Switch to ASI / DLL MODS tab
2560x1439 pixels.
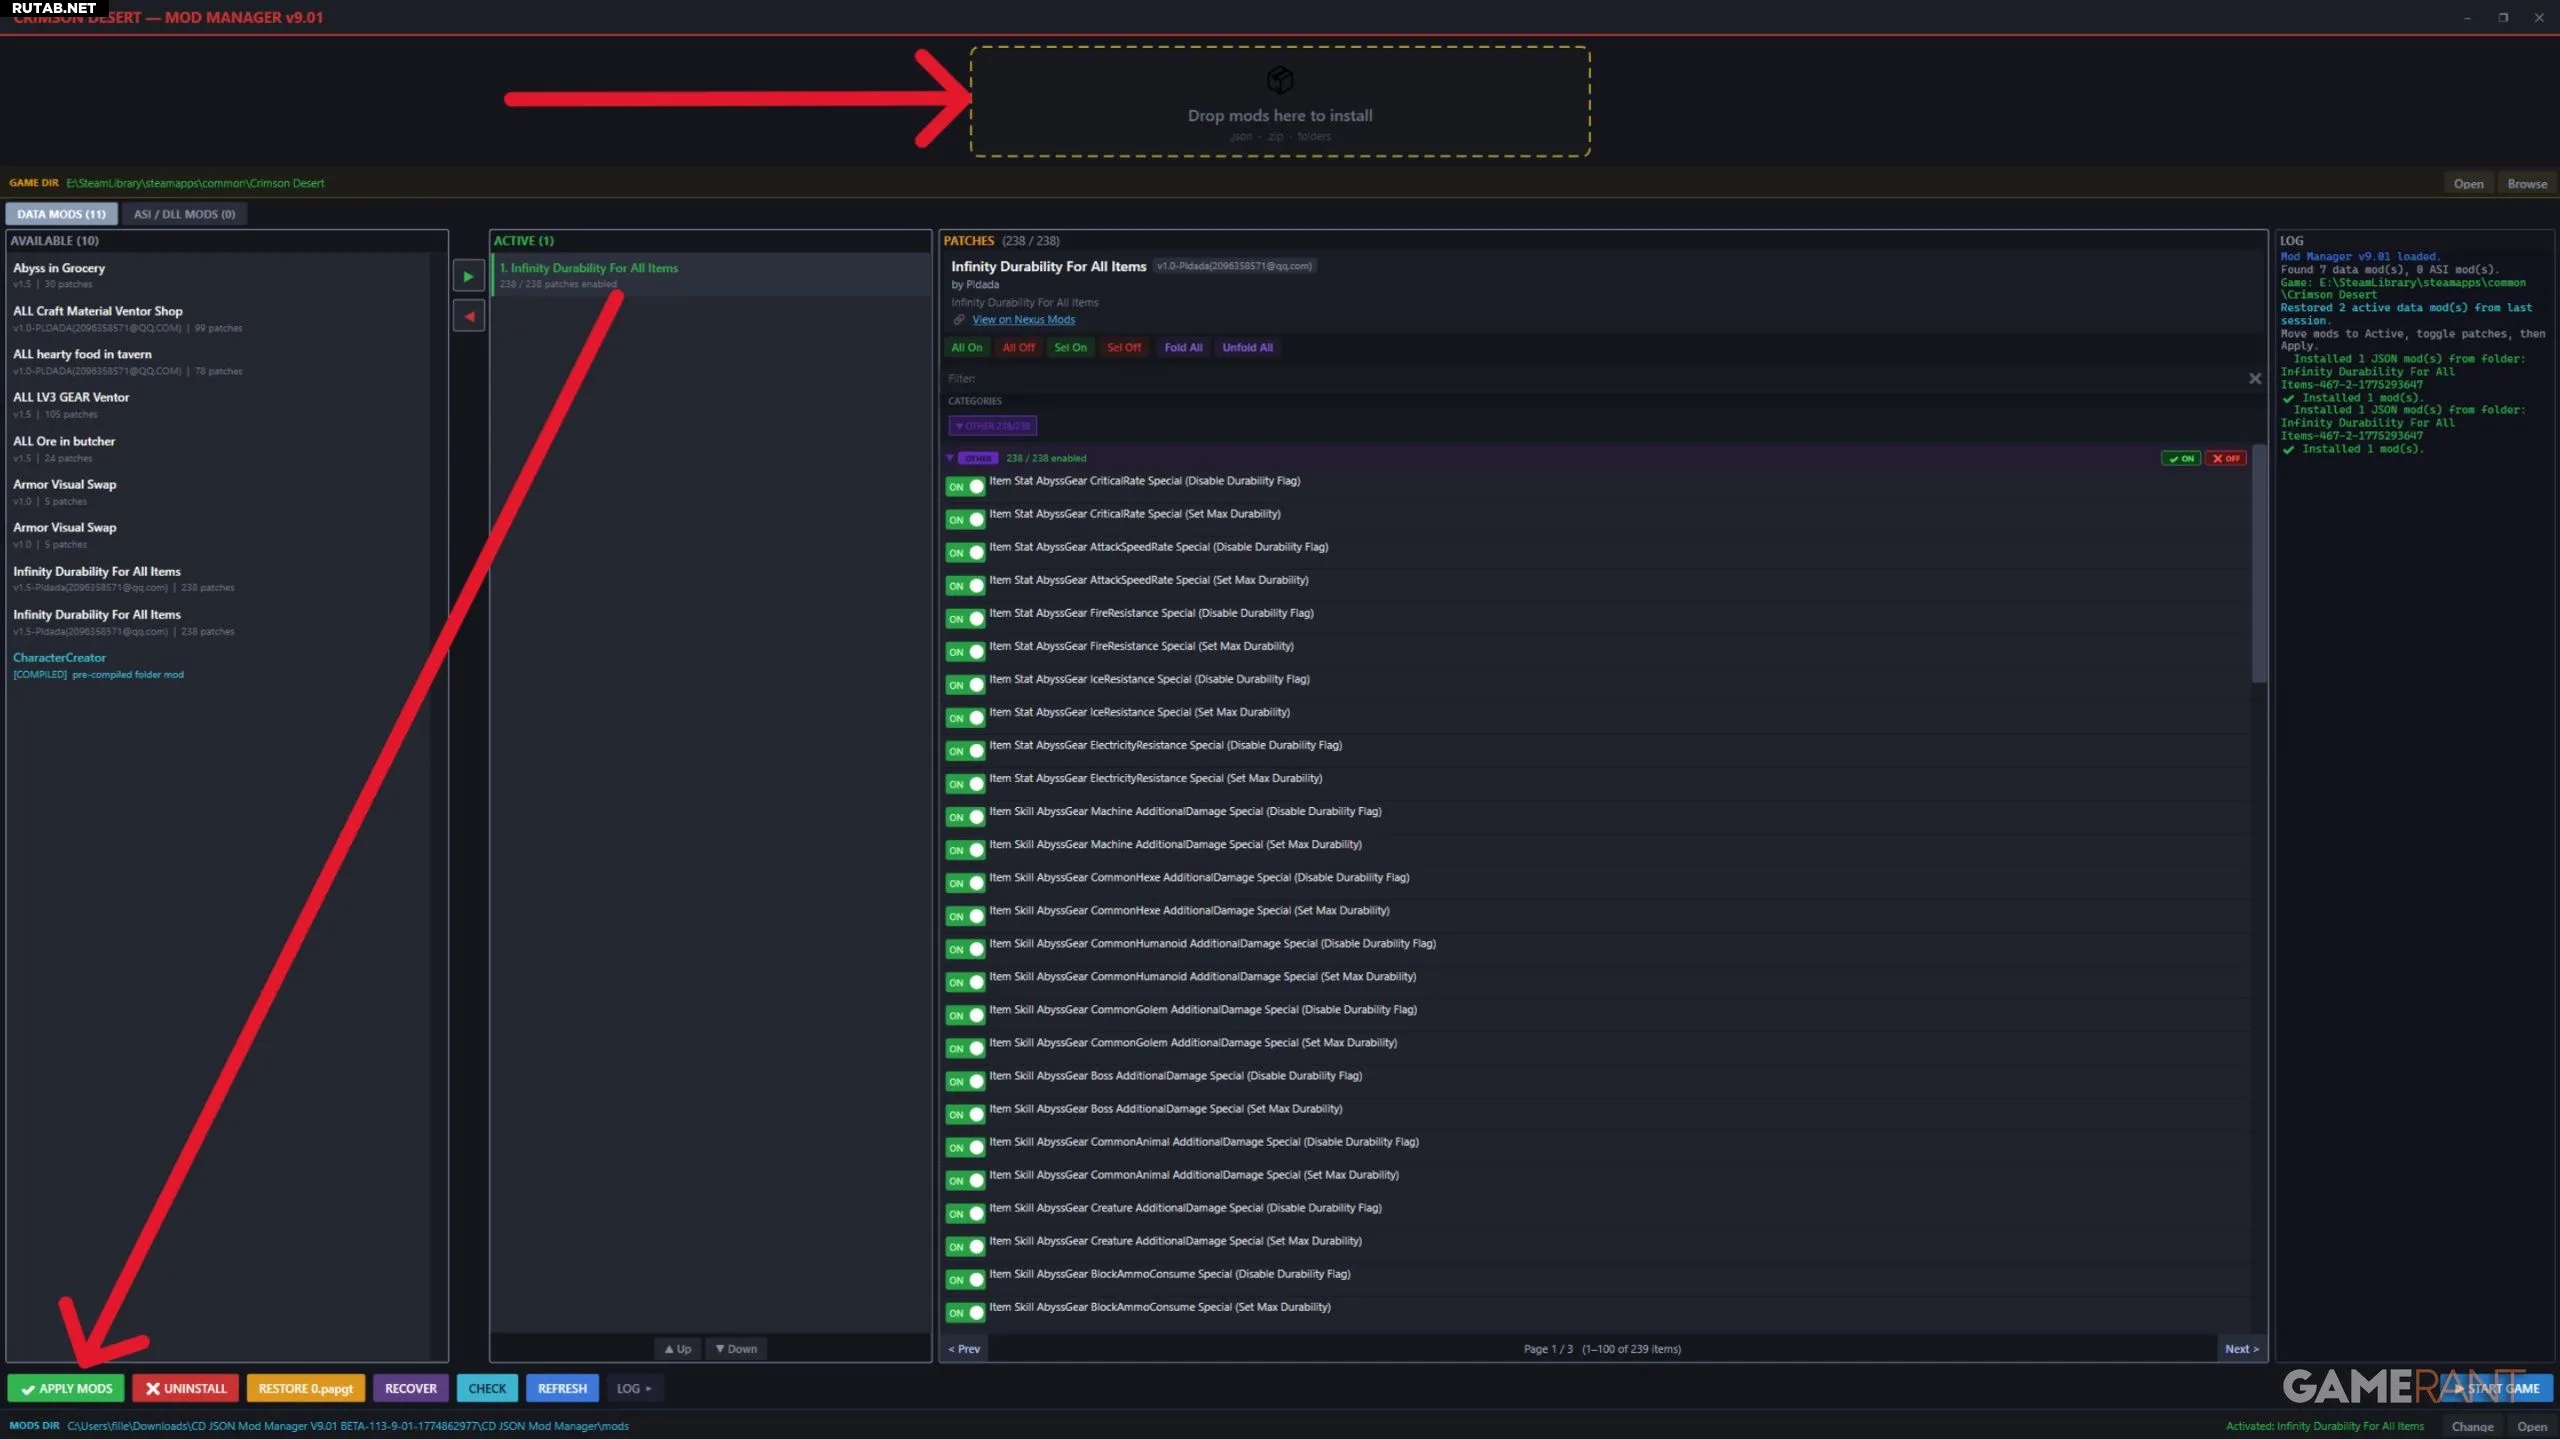point(184,214)
